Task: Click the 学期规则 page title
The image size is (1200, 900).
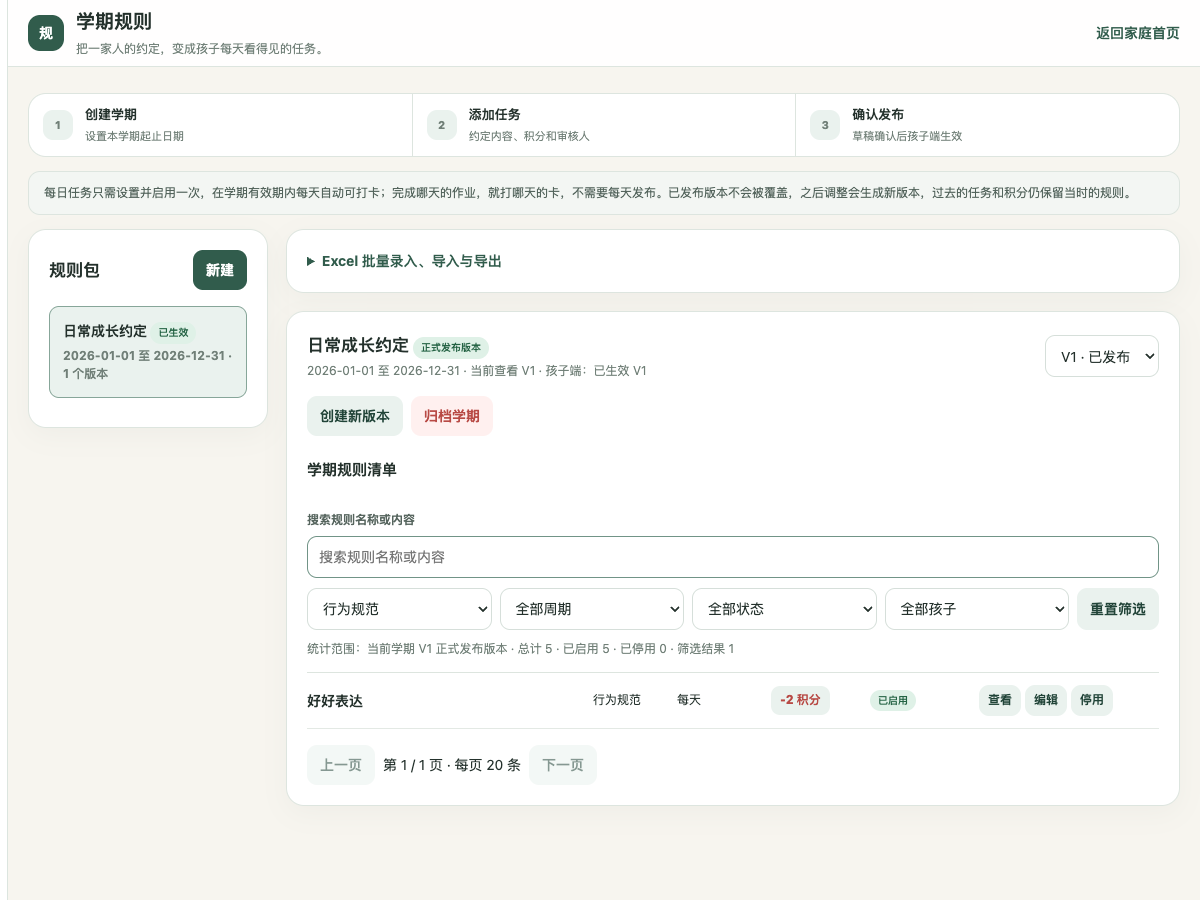Action: pyautogui.click(x=114, y=21)
